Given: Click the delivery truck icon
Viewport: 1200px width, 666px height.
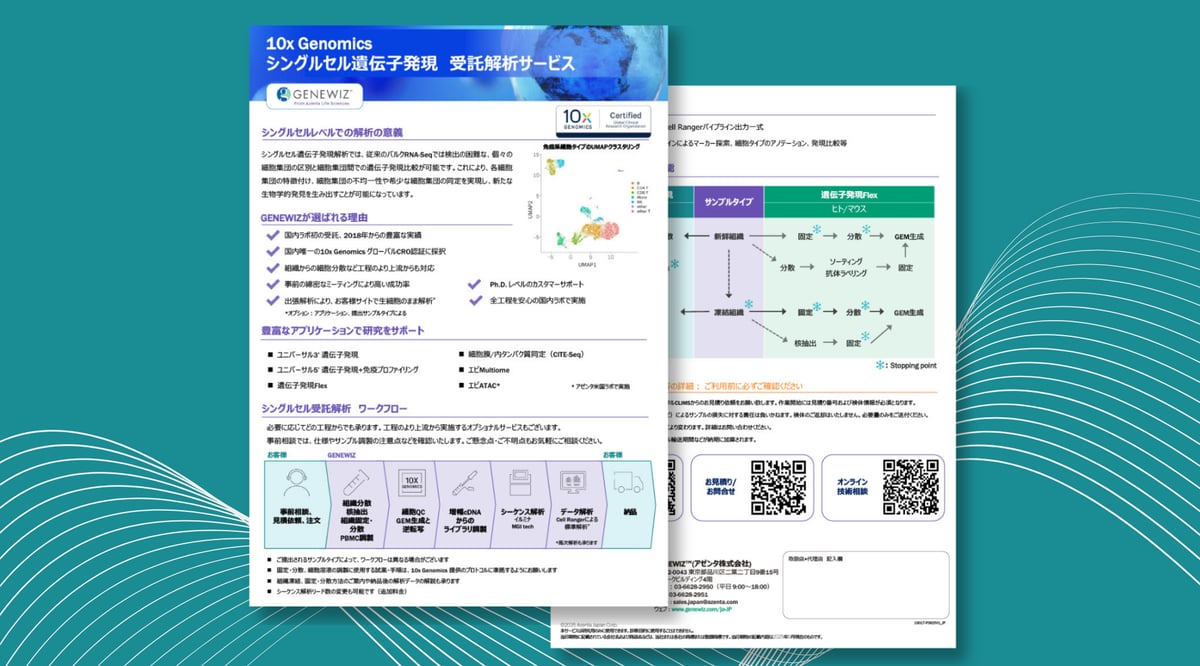Looking at the screenshot, I should (627, 483).
